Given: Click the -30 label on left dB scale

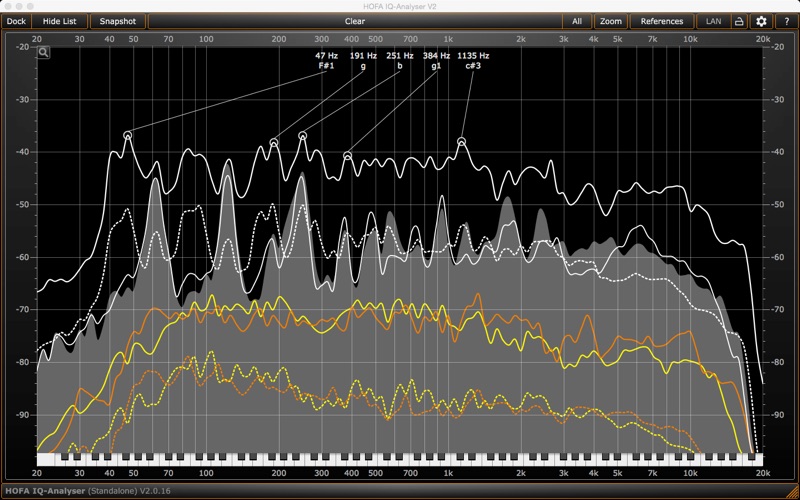Looking at the screenshot, I should point(22,99).
